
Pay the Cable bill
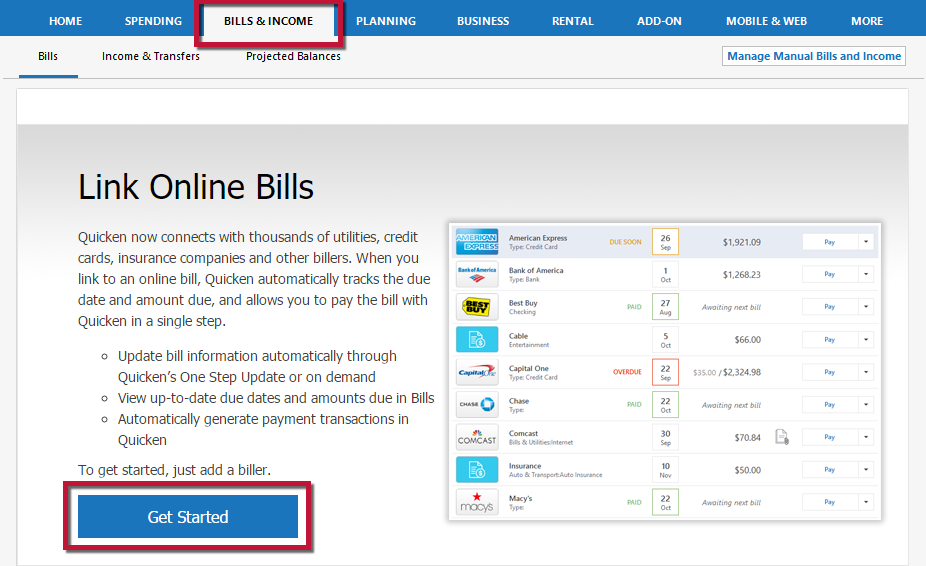point(830,339)
